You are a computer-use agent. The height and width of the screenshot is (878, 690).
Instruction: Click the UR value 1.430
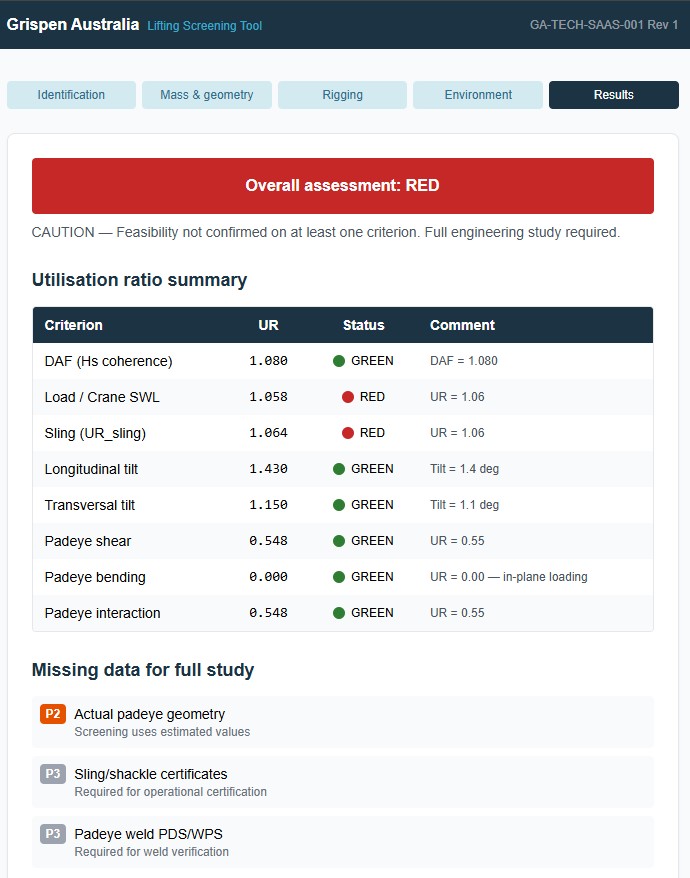(x=268, y=469)
